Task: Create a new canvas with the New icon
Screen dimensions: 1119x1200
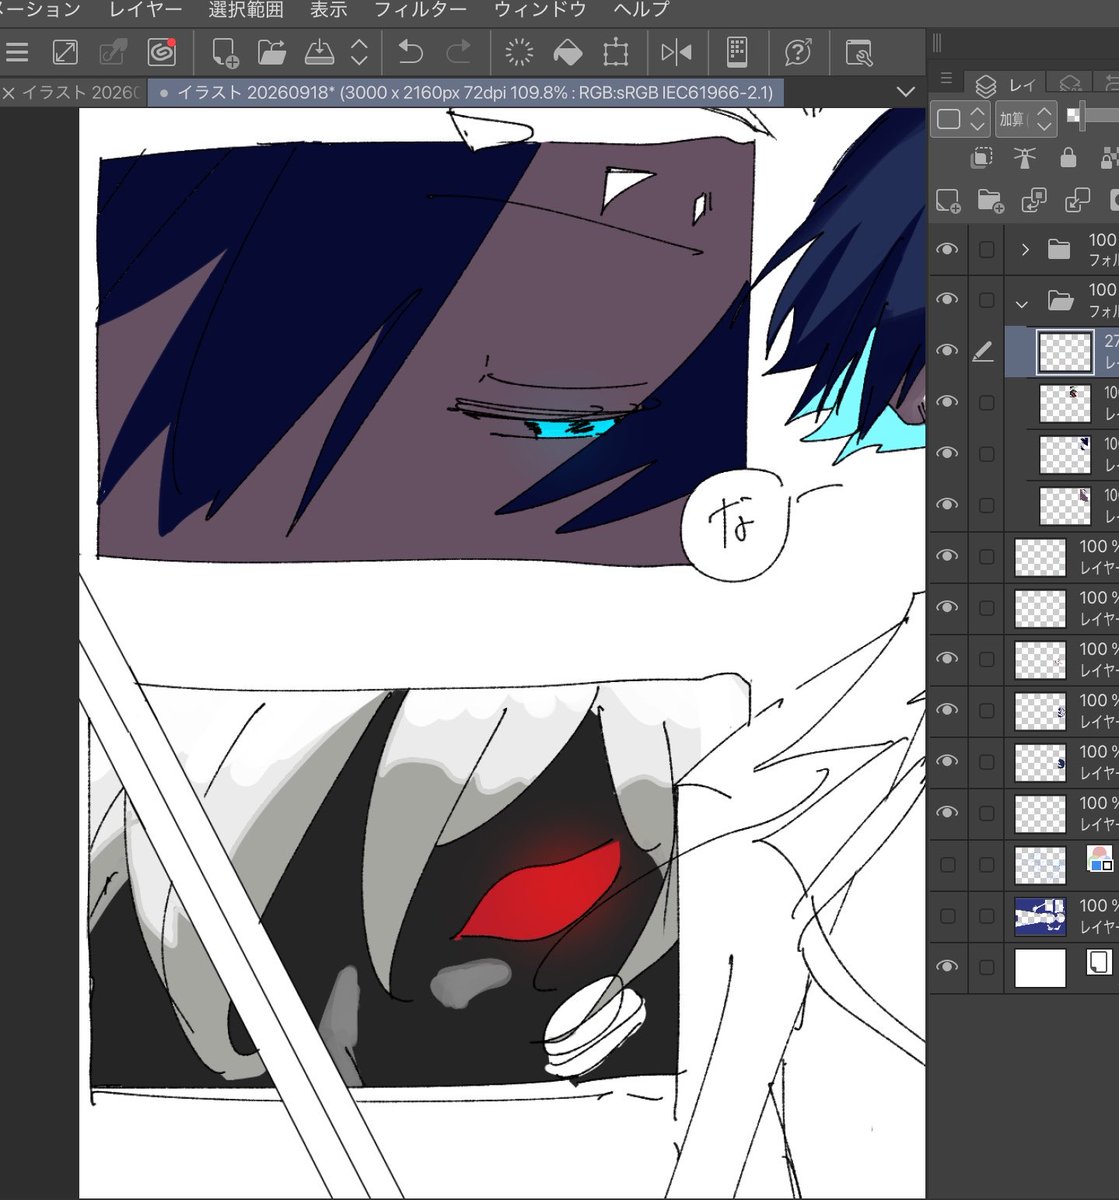Action: pos(225,52)
